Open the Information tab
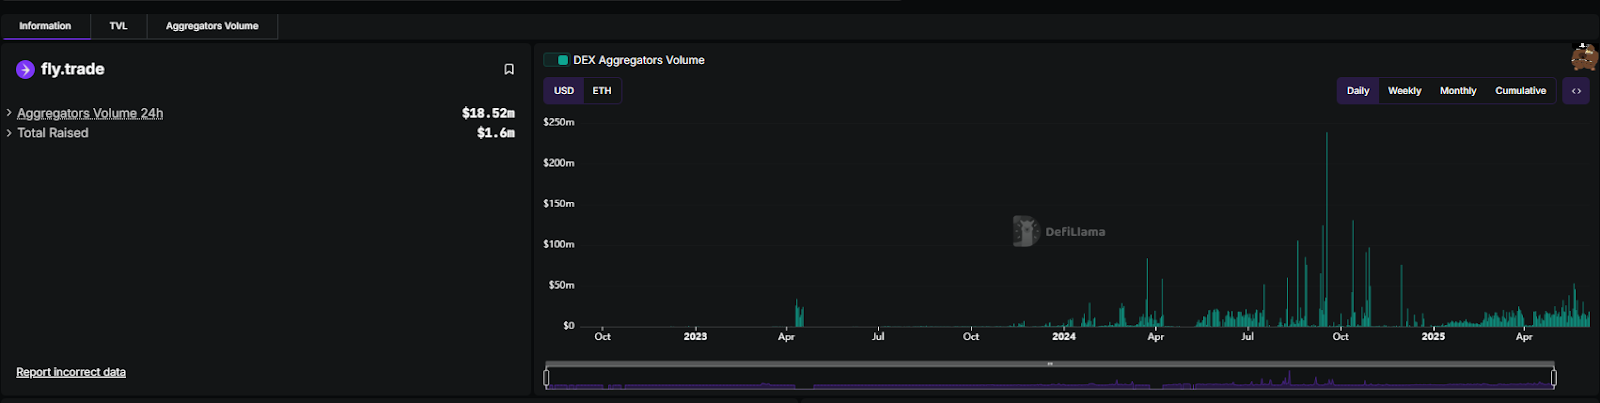Screen dimensions: 1600x403 pos(45,26)
